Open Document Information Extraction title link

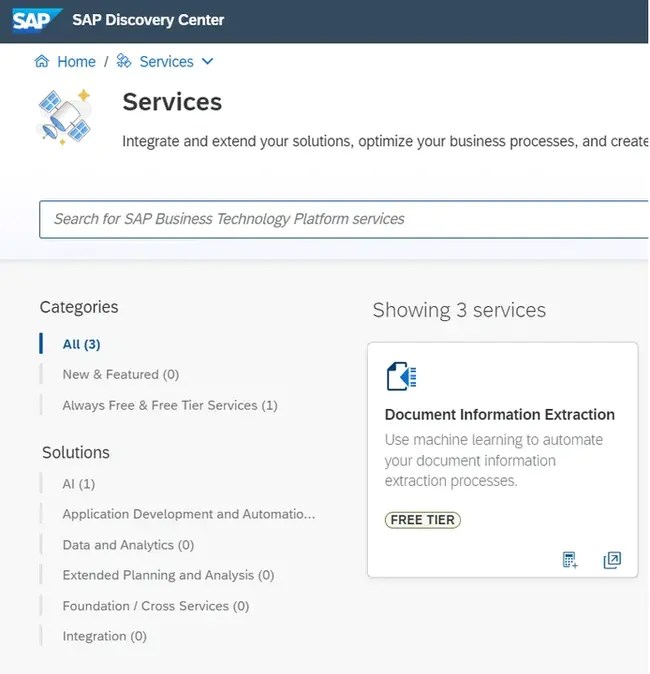[x=499, y=414]
